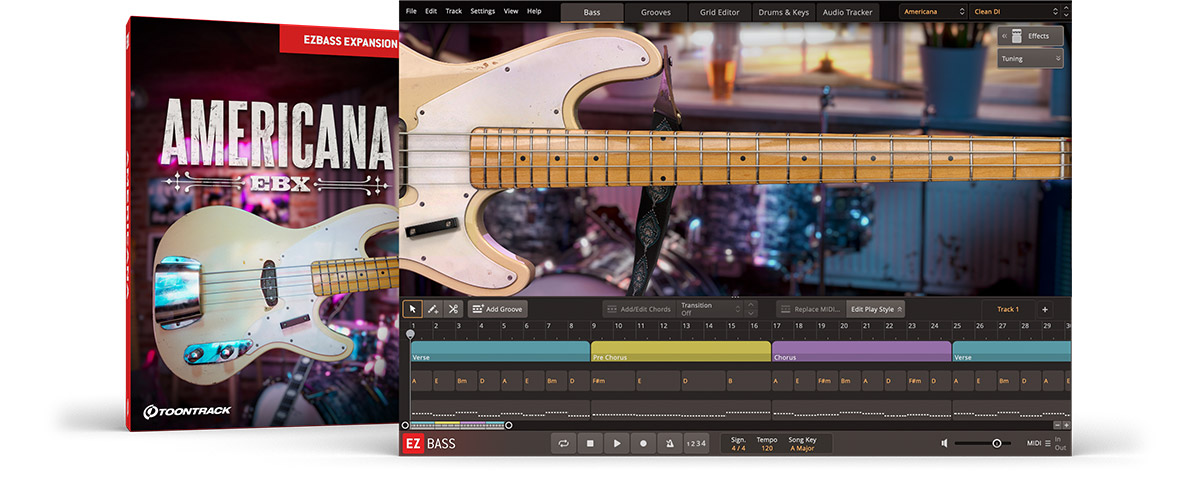The height and width of the screenshot is (488, 1200).
Task: Open the View menu
Action: tap(511, 11)
